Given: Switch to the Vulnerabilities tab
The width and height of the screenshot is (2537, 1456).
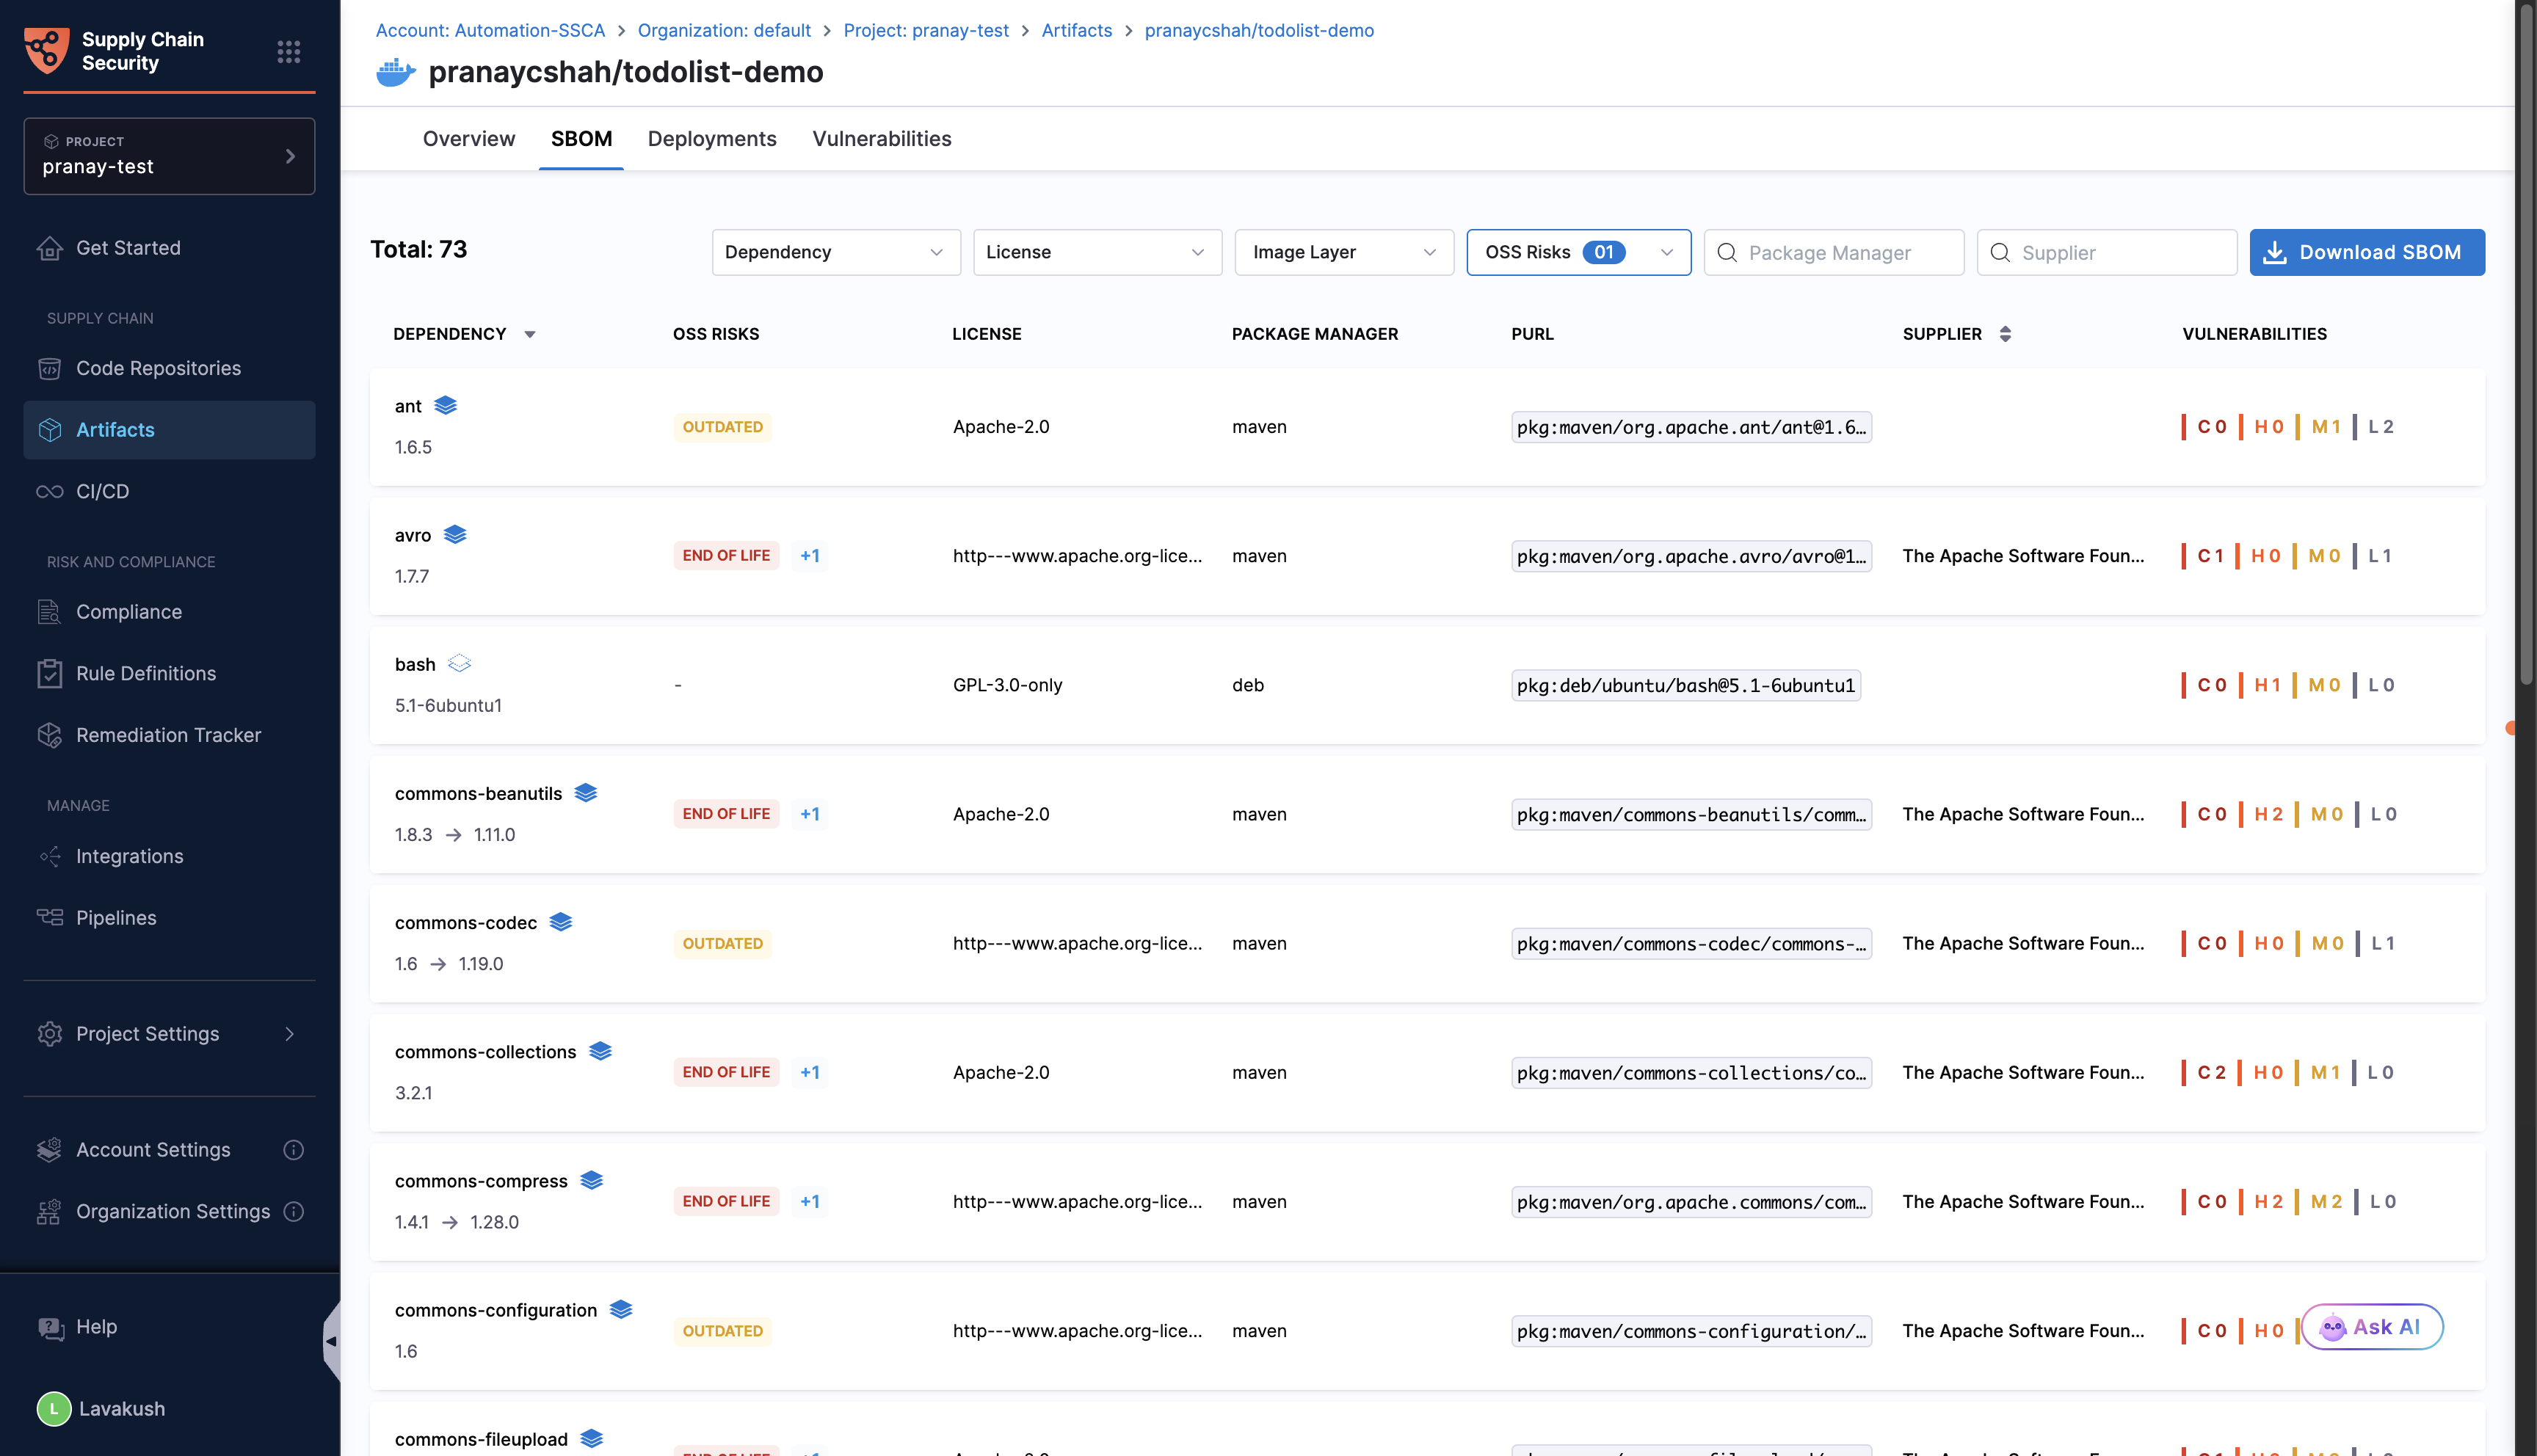Looking at the screenshot, I should click(x=881, y=139).
